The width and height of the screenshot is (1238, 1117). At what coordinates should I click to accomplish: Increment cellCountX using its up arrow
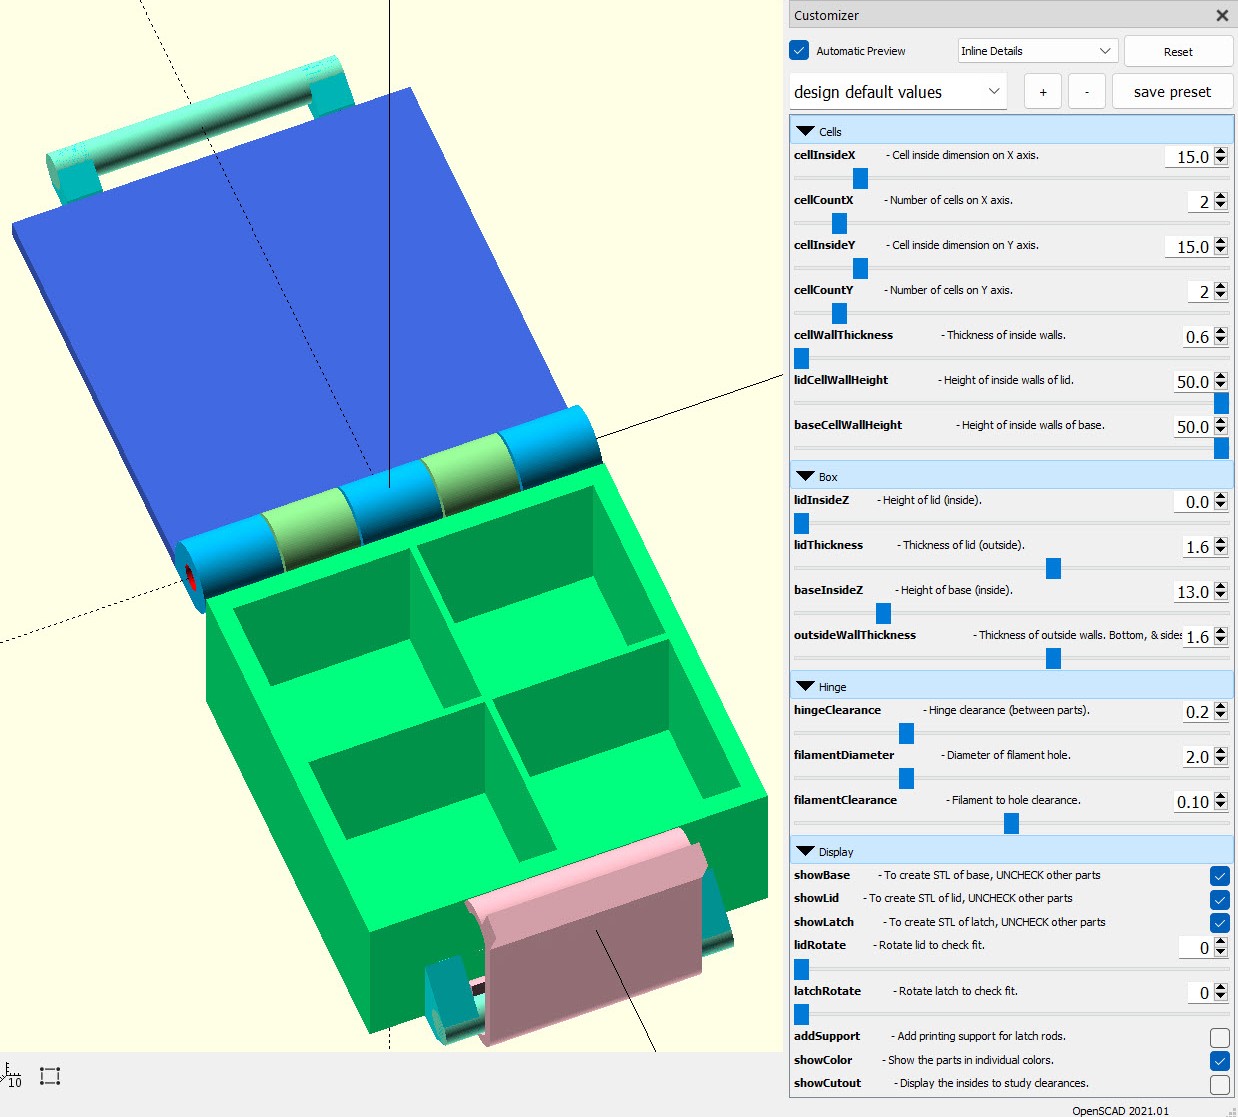(x=1222, y=196)
